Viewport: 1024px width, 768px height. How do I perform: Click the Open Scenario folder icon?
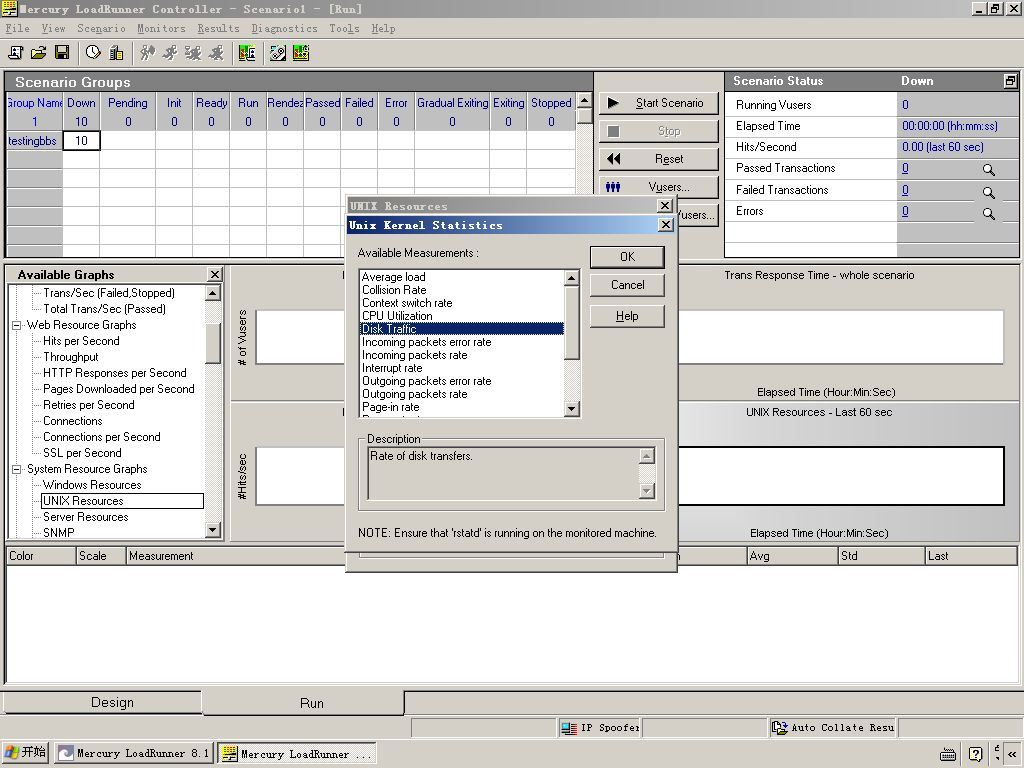39,53
